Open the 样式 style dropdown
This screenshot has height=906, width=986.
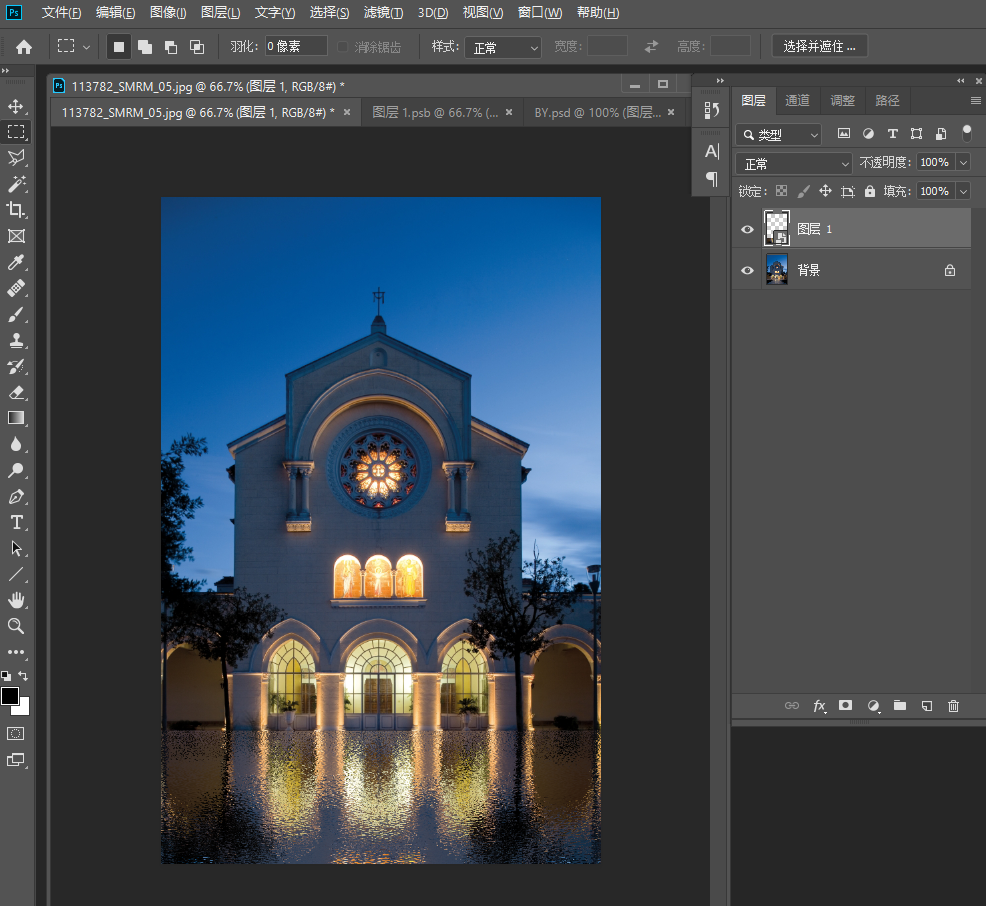point(503,47)
